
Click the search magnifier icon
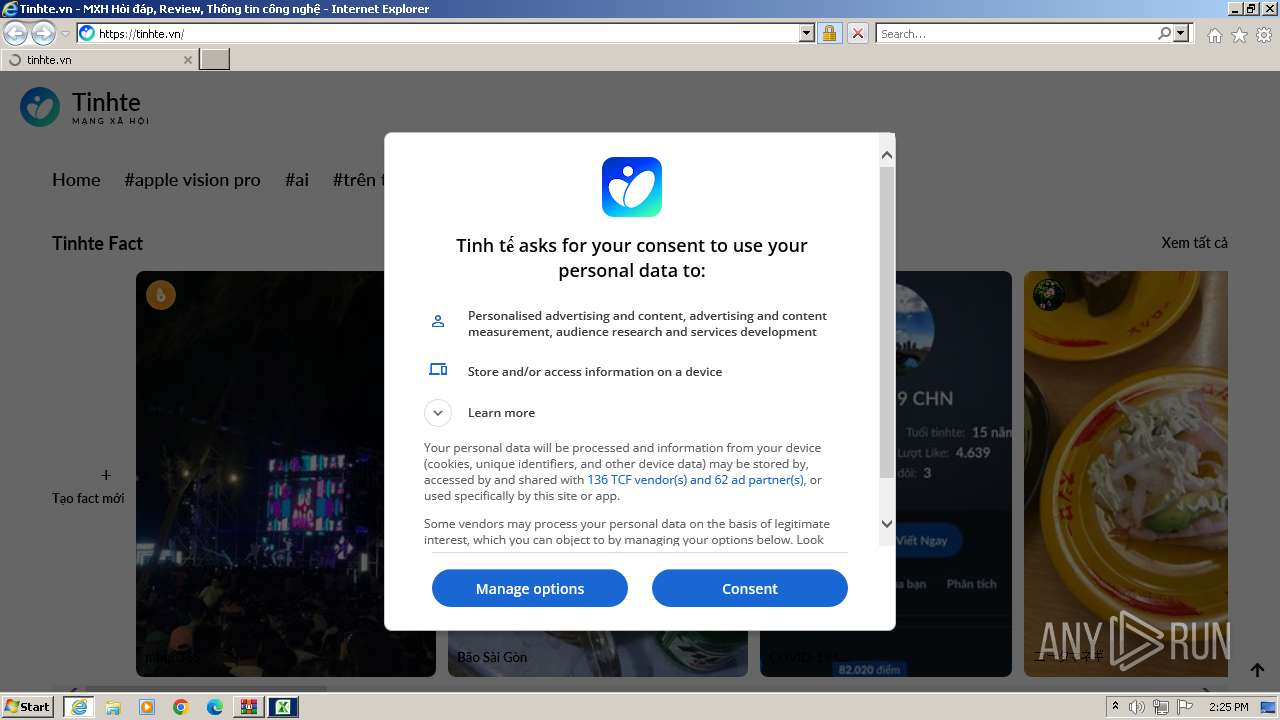(x=1164, y=33)
